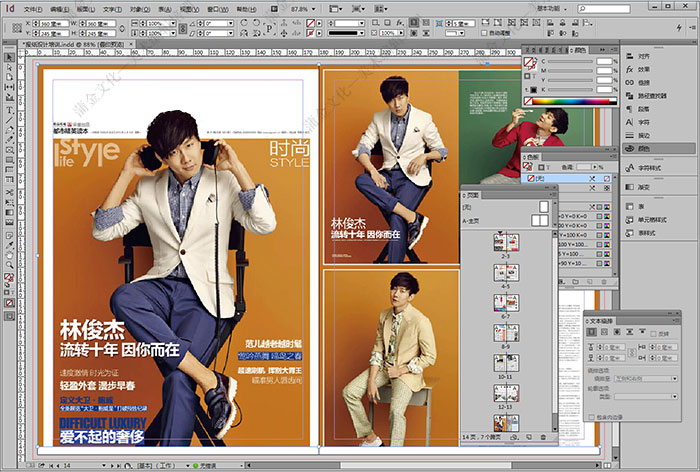The width and height of the screenshot is (700, 472).
Task: Select the [无] master entry in Pages panel
Action: coord(506,207)
